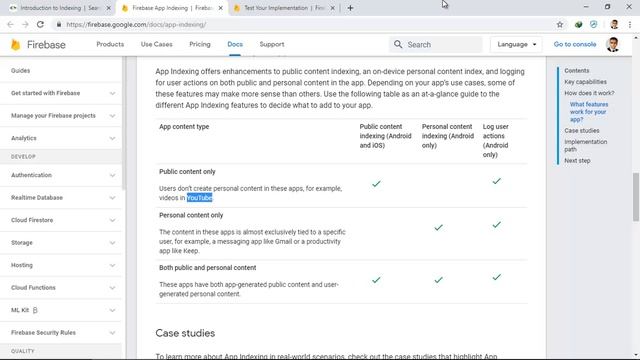This screenshot has width=640, height=360.
Task: Close the Introduction to Indexing tab
Action: coord(109,8)
